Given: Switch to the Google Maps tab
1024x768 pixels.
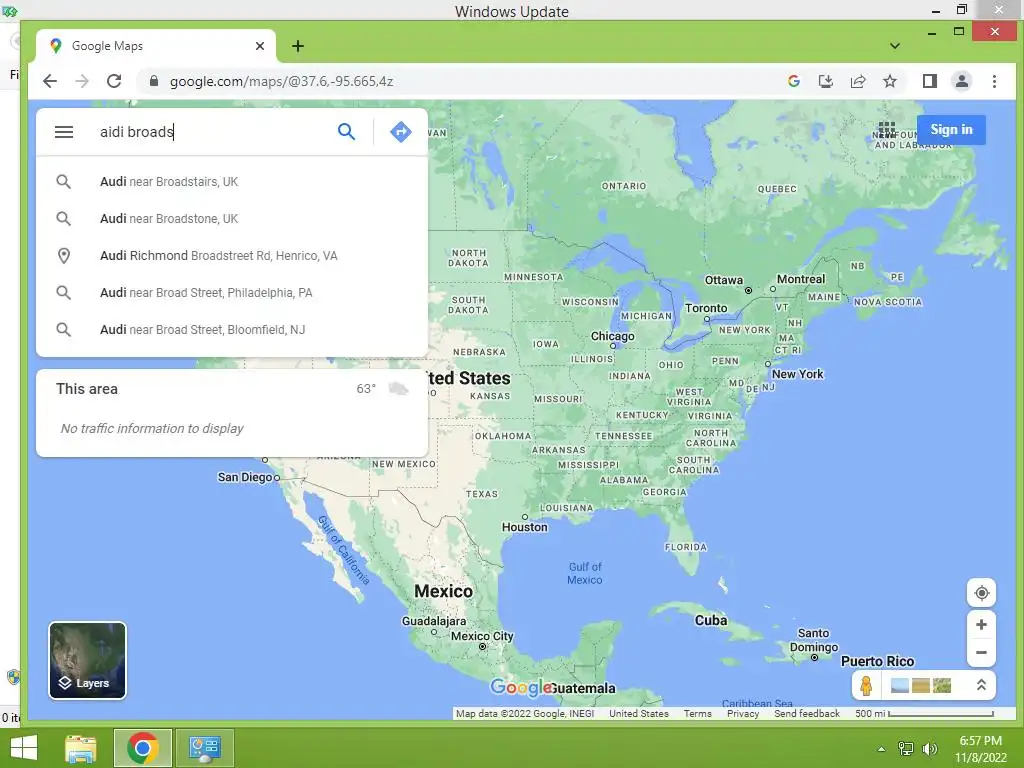Looking at the screenshot, I should click(x=155, y=46).
